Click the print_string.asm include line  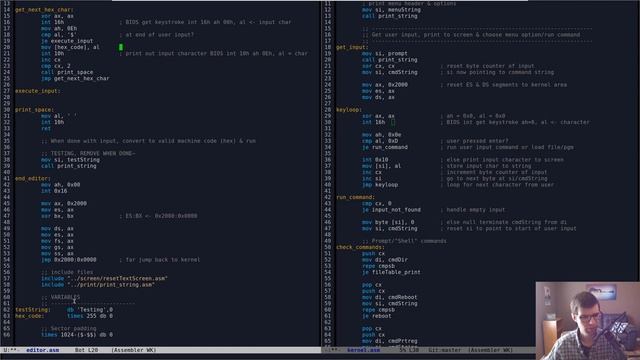98,284
